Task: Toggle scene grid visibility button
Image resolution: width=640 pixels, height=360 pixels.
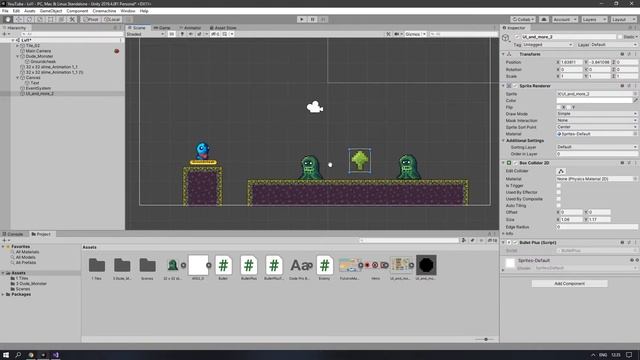Action: click(225, 34)
